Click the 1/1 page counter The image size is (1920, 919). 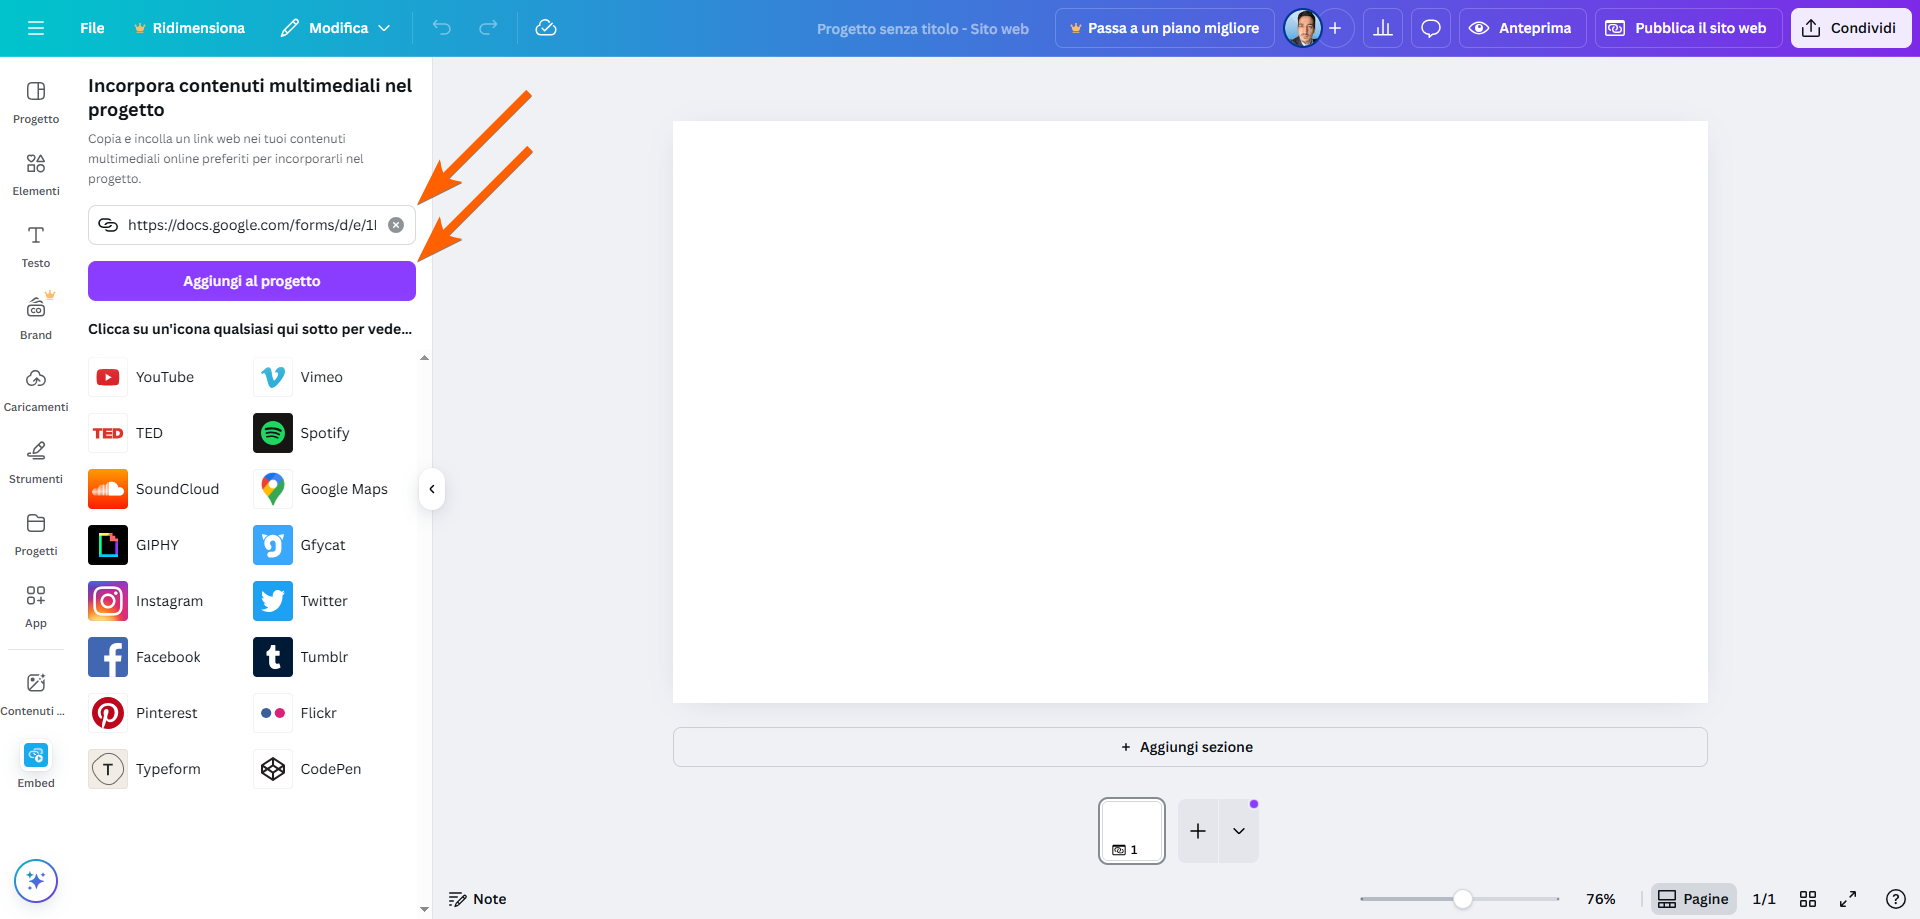point(1764,899)
